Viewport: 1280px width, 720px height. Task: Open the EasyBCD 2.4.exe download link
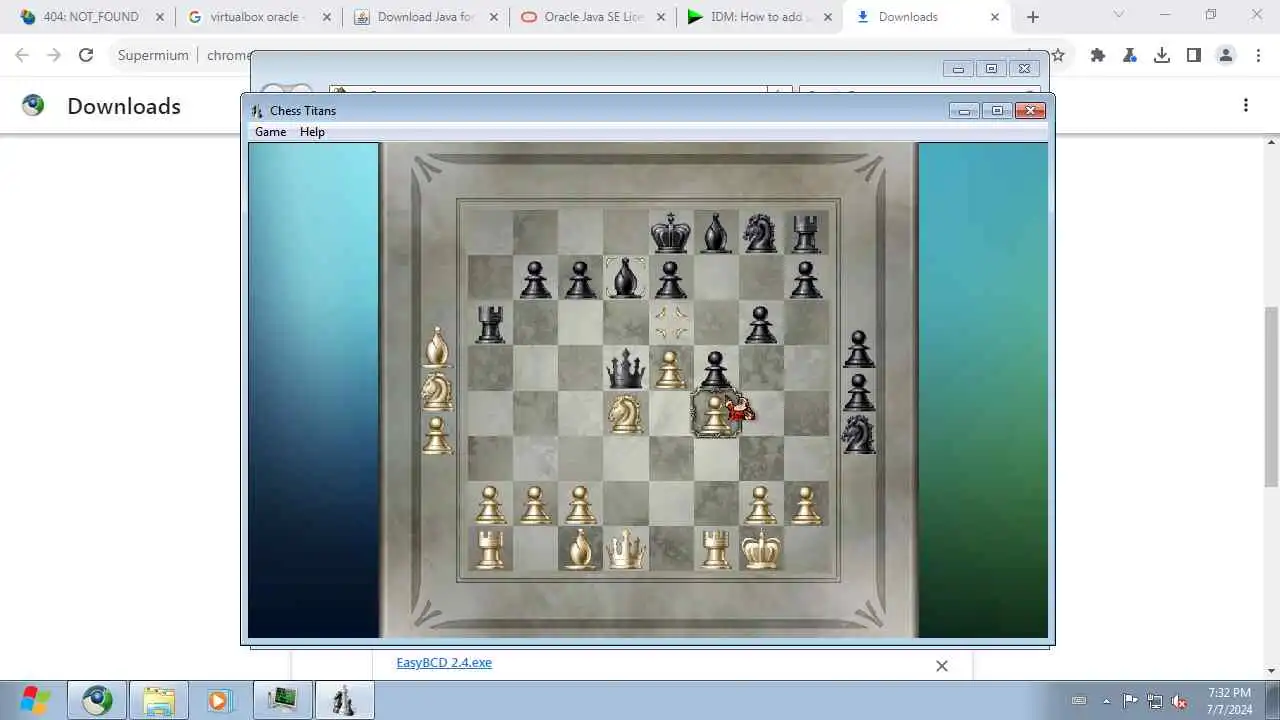444,662
